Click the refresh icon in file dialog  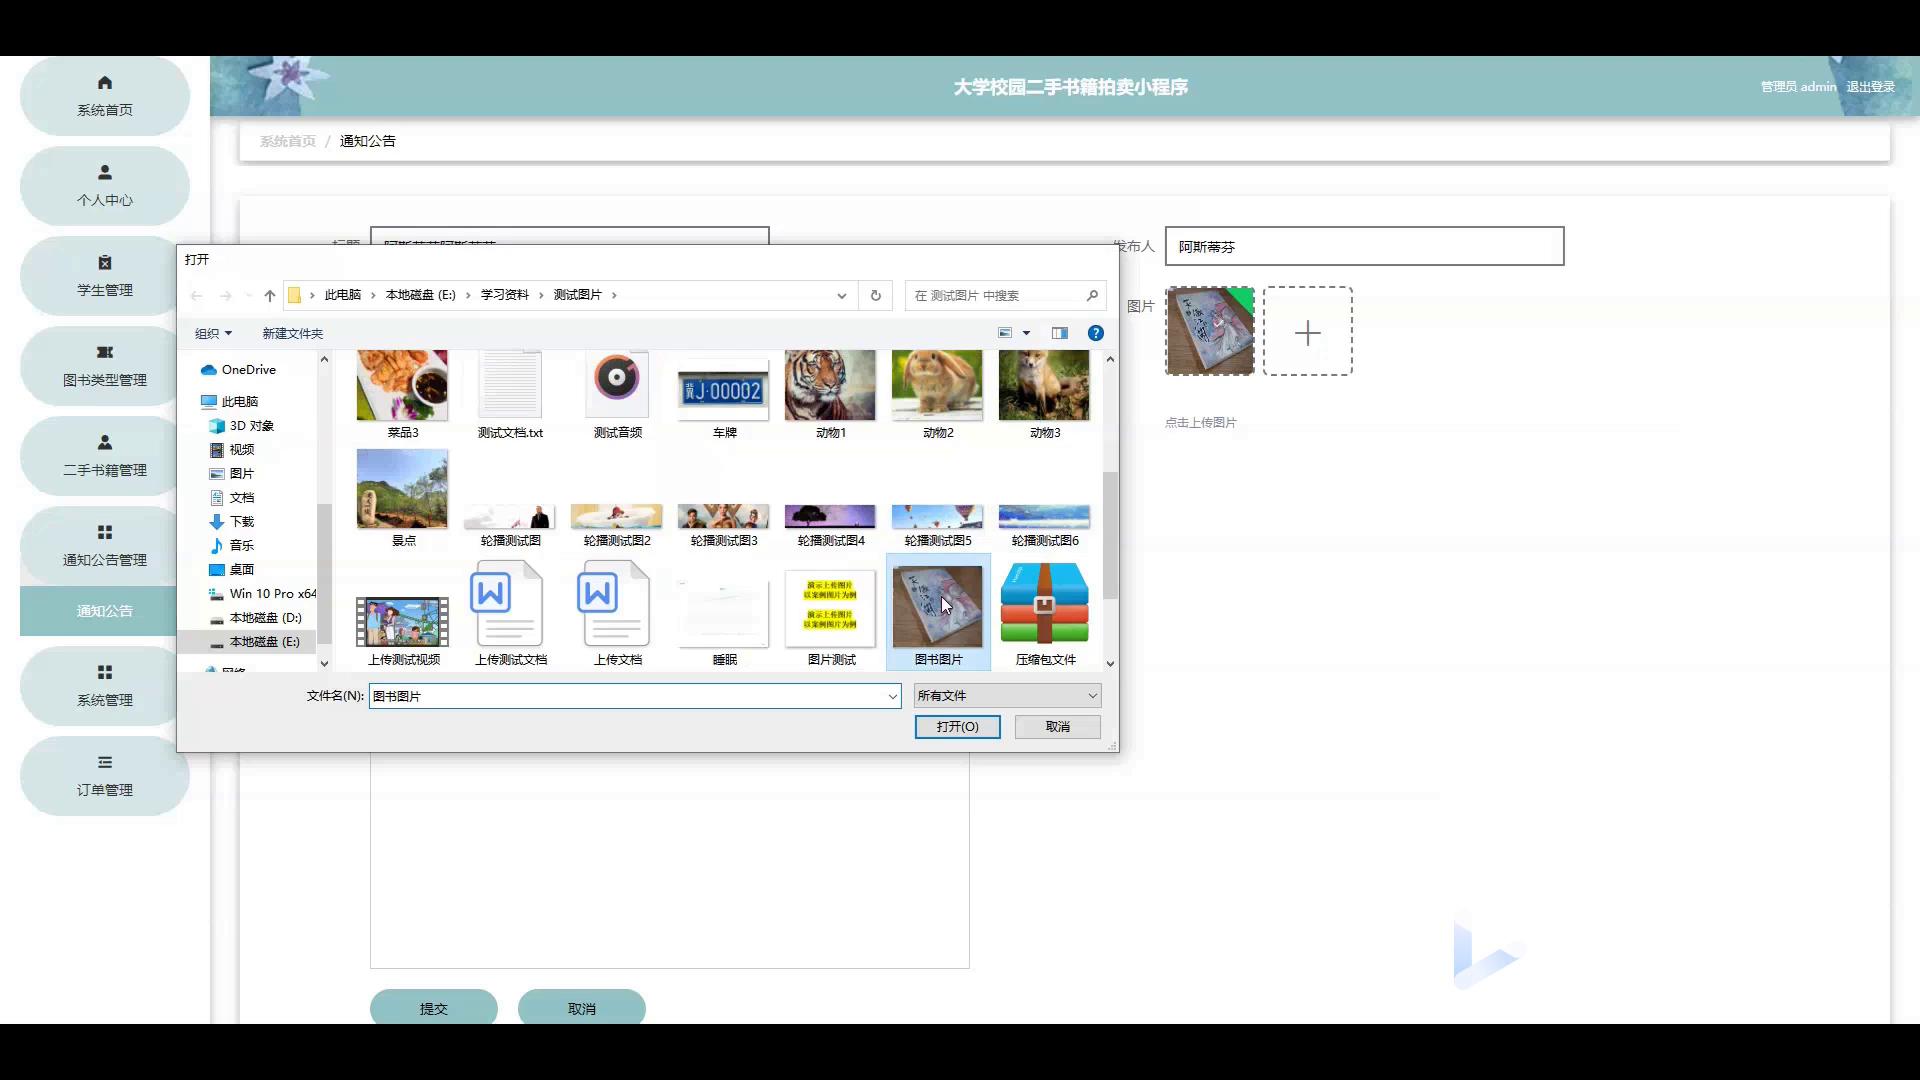tap(875, 295)
